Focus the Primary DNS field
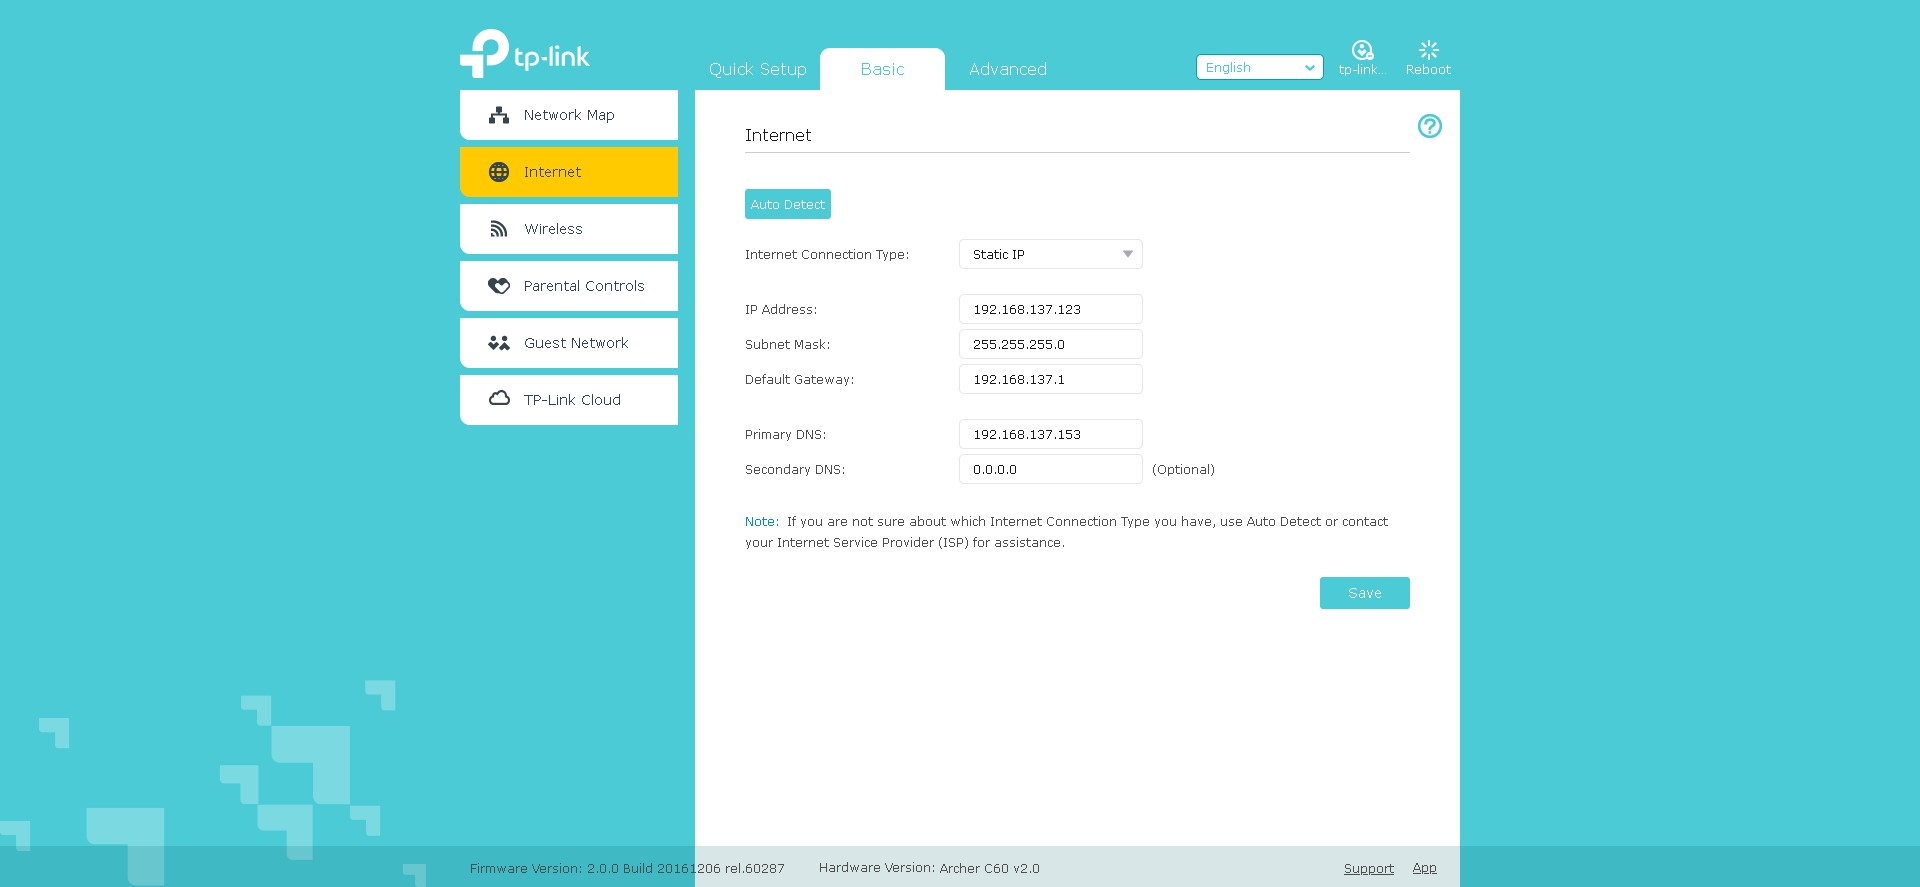The image size is (1920, 887). point(1051,434)
